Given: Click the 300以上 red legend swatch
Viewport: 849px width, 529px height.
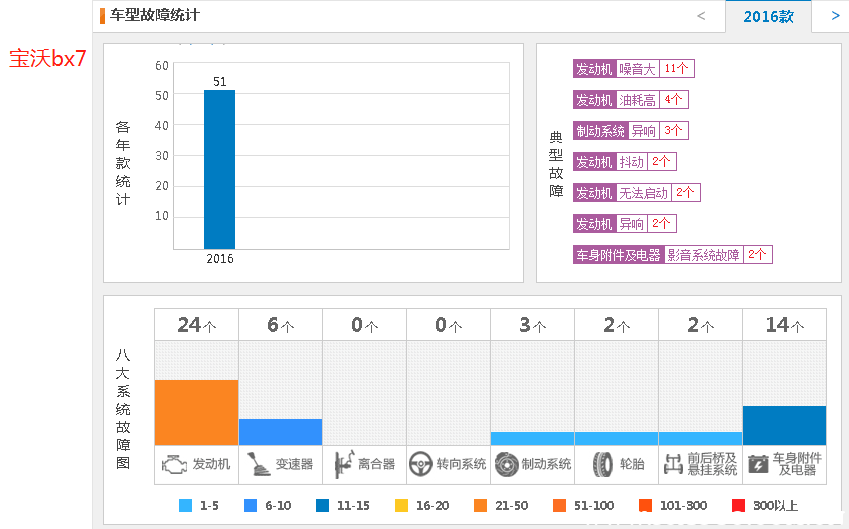Looking at the screenshot, I should click(738, 506).
